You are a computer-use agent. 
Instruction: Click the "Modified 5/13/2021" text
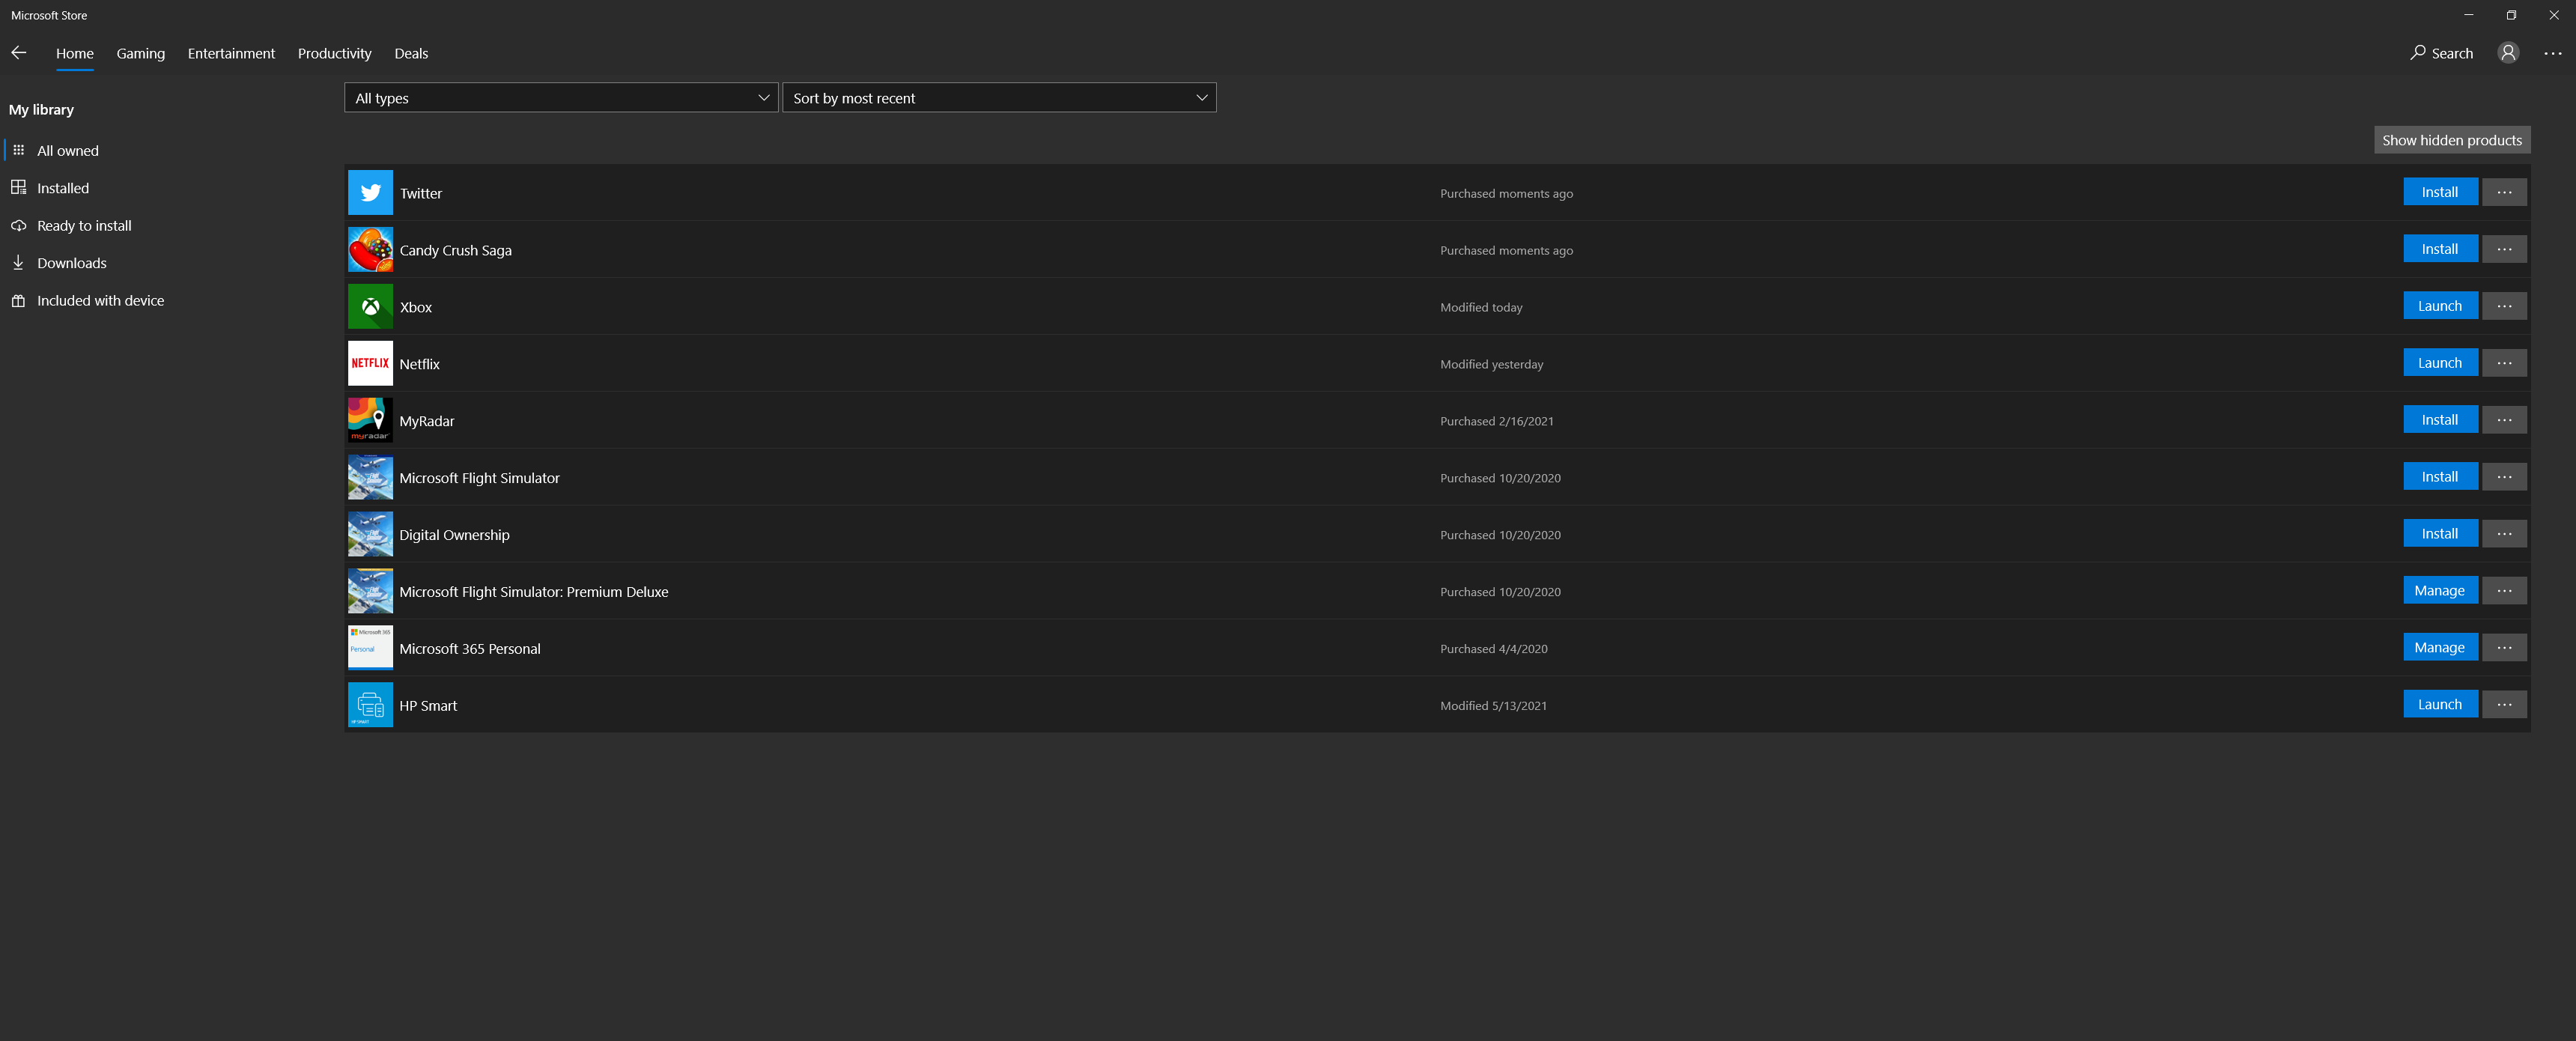click(x=1493, y=705)
